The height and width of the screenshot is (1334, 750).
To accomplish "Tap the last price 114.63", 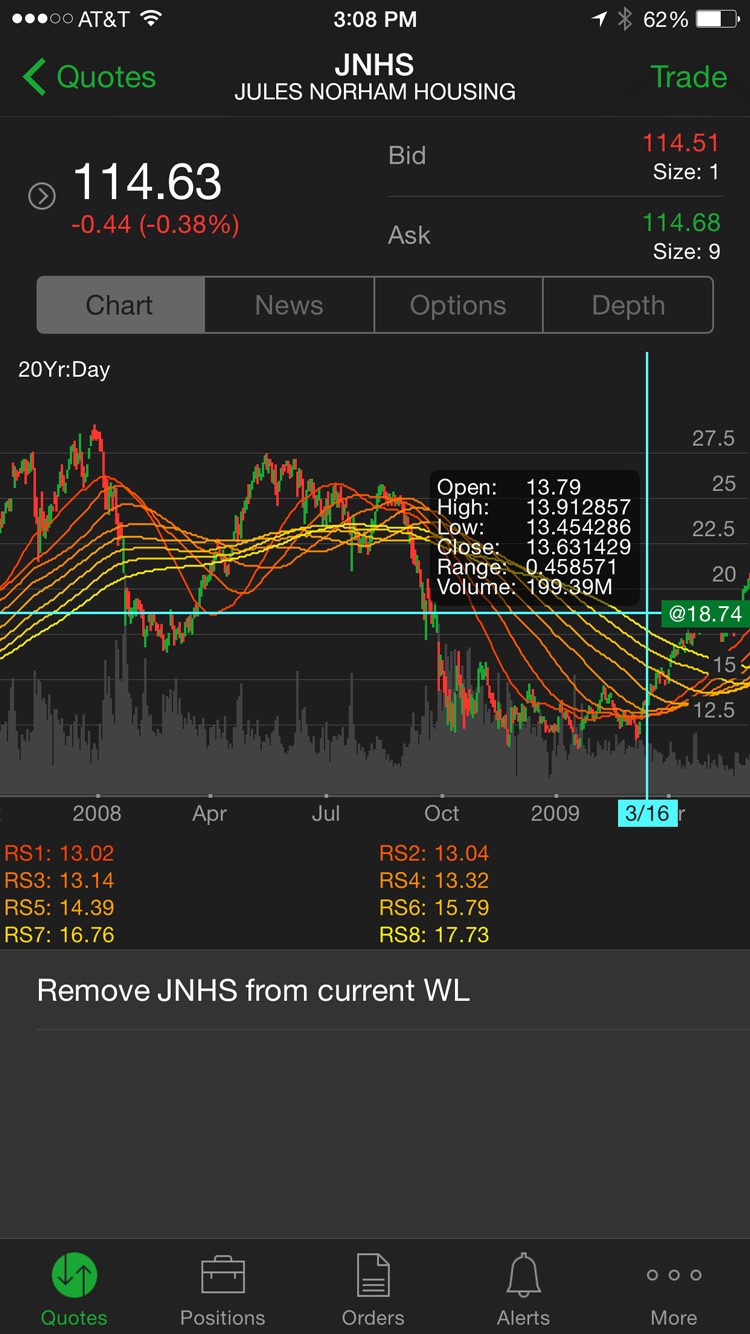I will (x=147, y=182).
